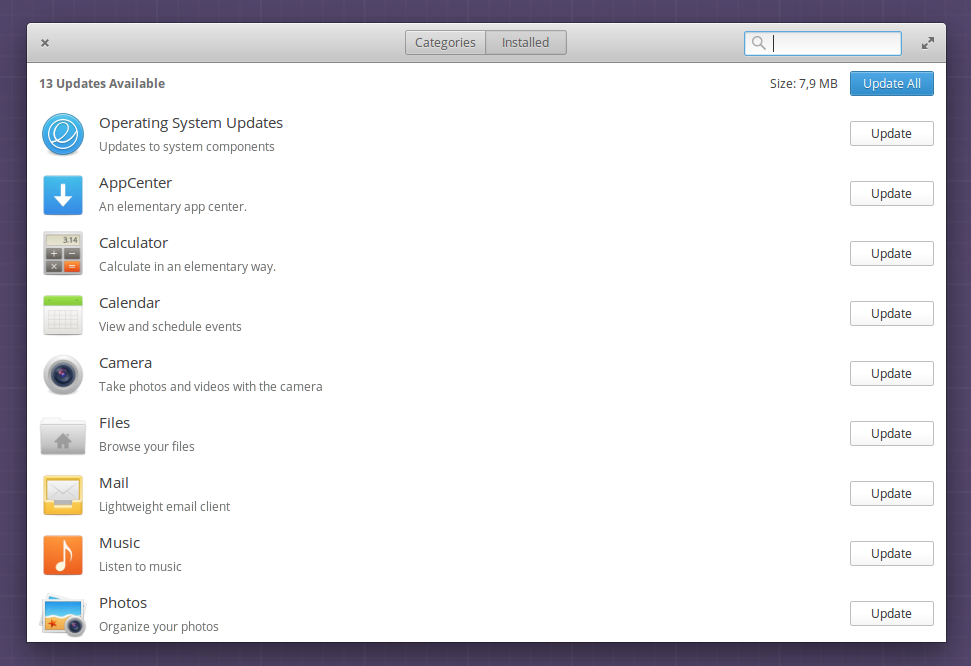Click the Operating System Updates elementary logo icon

63,134
